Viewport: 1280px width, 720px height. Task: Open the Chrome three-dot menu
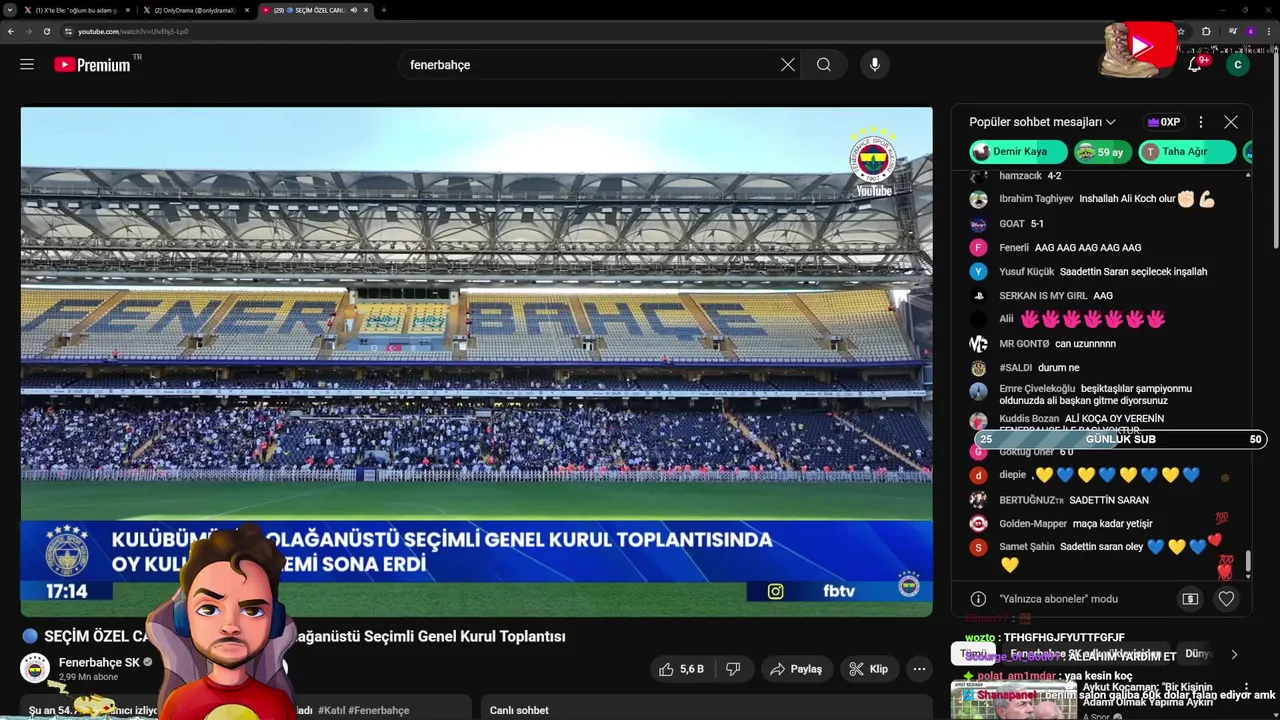pos(1268,31)
